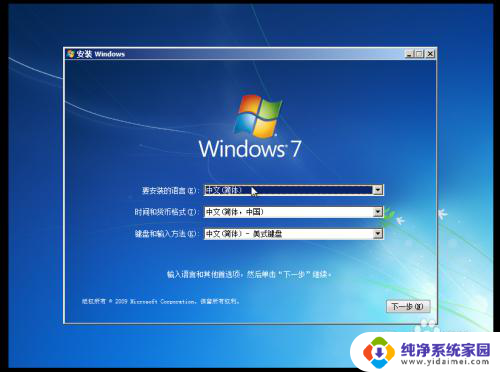500x372 pixels.
Task: Open the language to install dropdown arrow
Action: click(x=377, y=190)
